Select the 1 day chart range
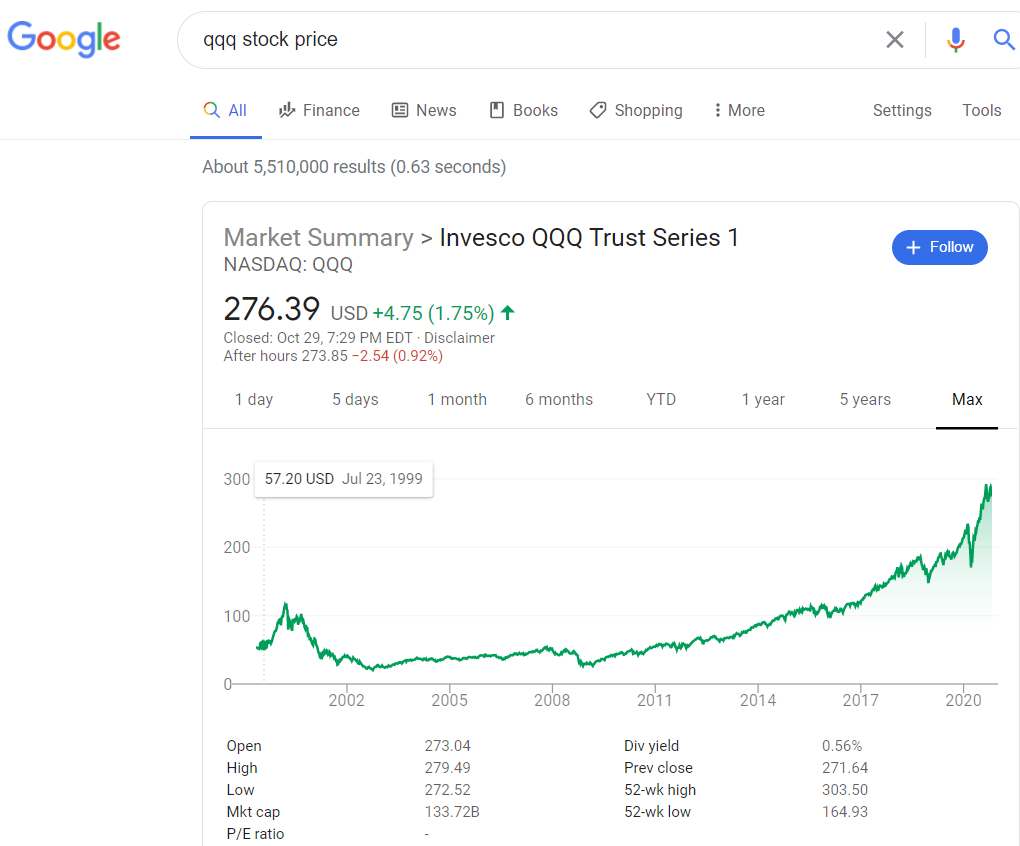 coord(254,400)
